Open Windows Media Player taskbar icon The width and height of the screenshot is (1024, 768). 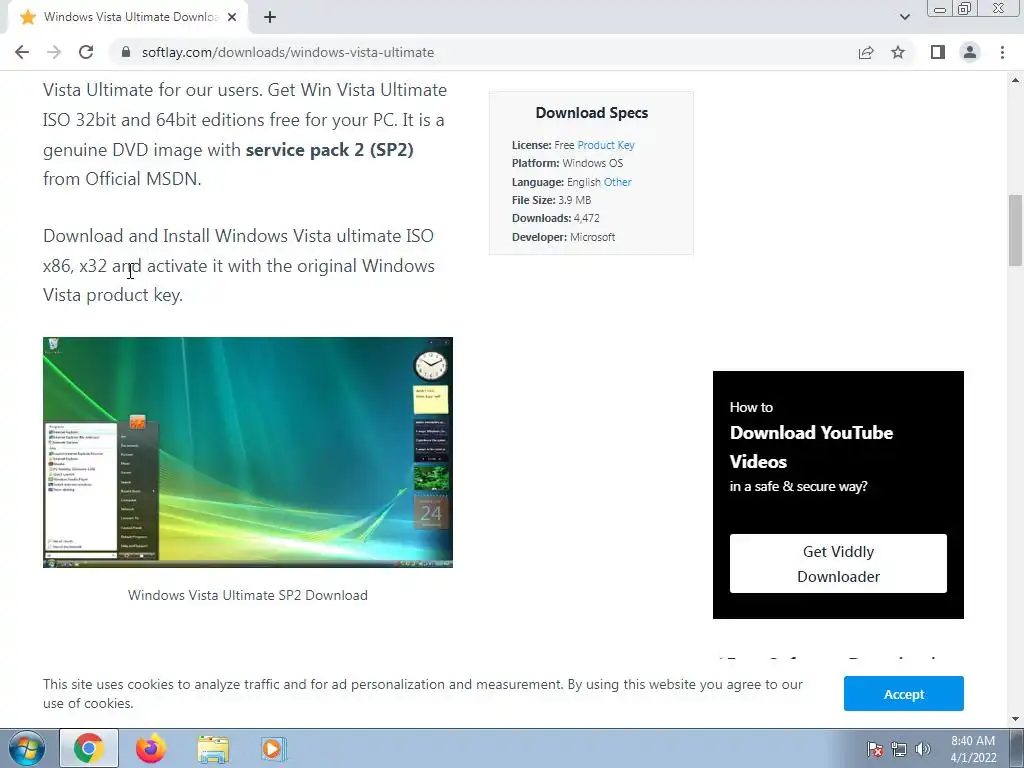[x=272, y=748]
